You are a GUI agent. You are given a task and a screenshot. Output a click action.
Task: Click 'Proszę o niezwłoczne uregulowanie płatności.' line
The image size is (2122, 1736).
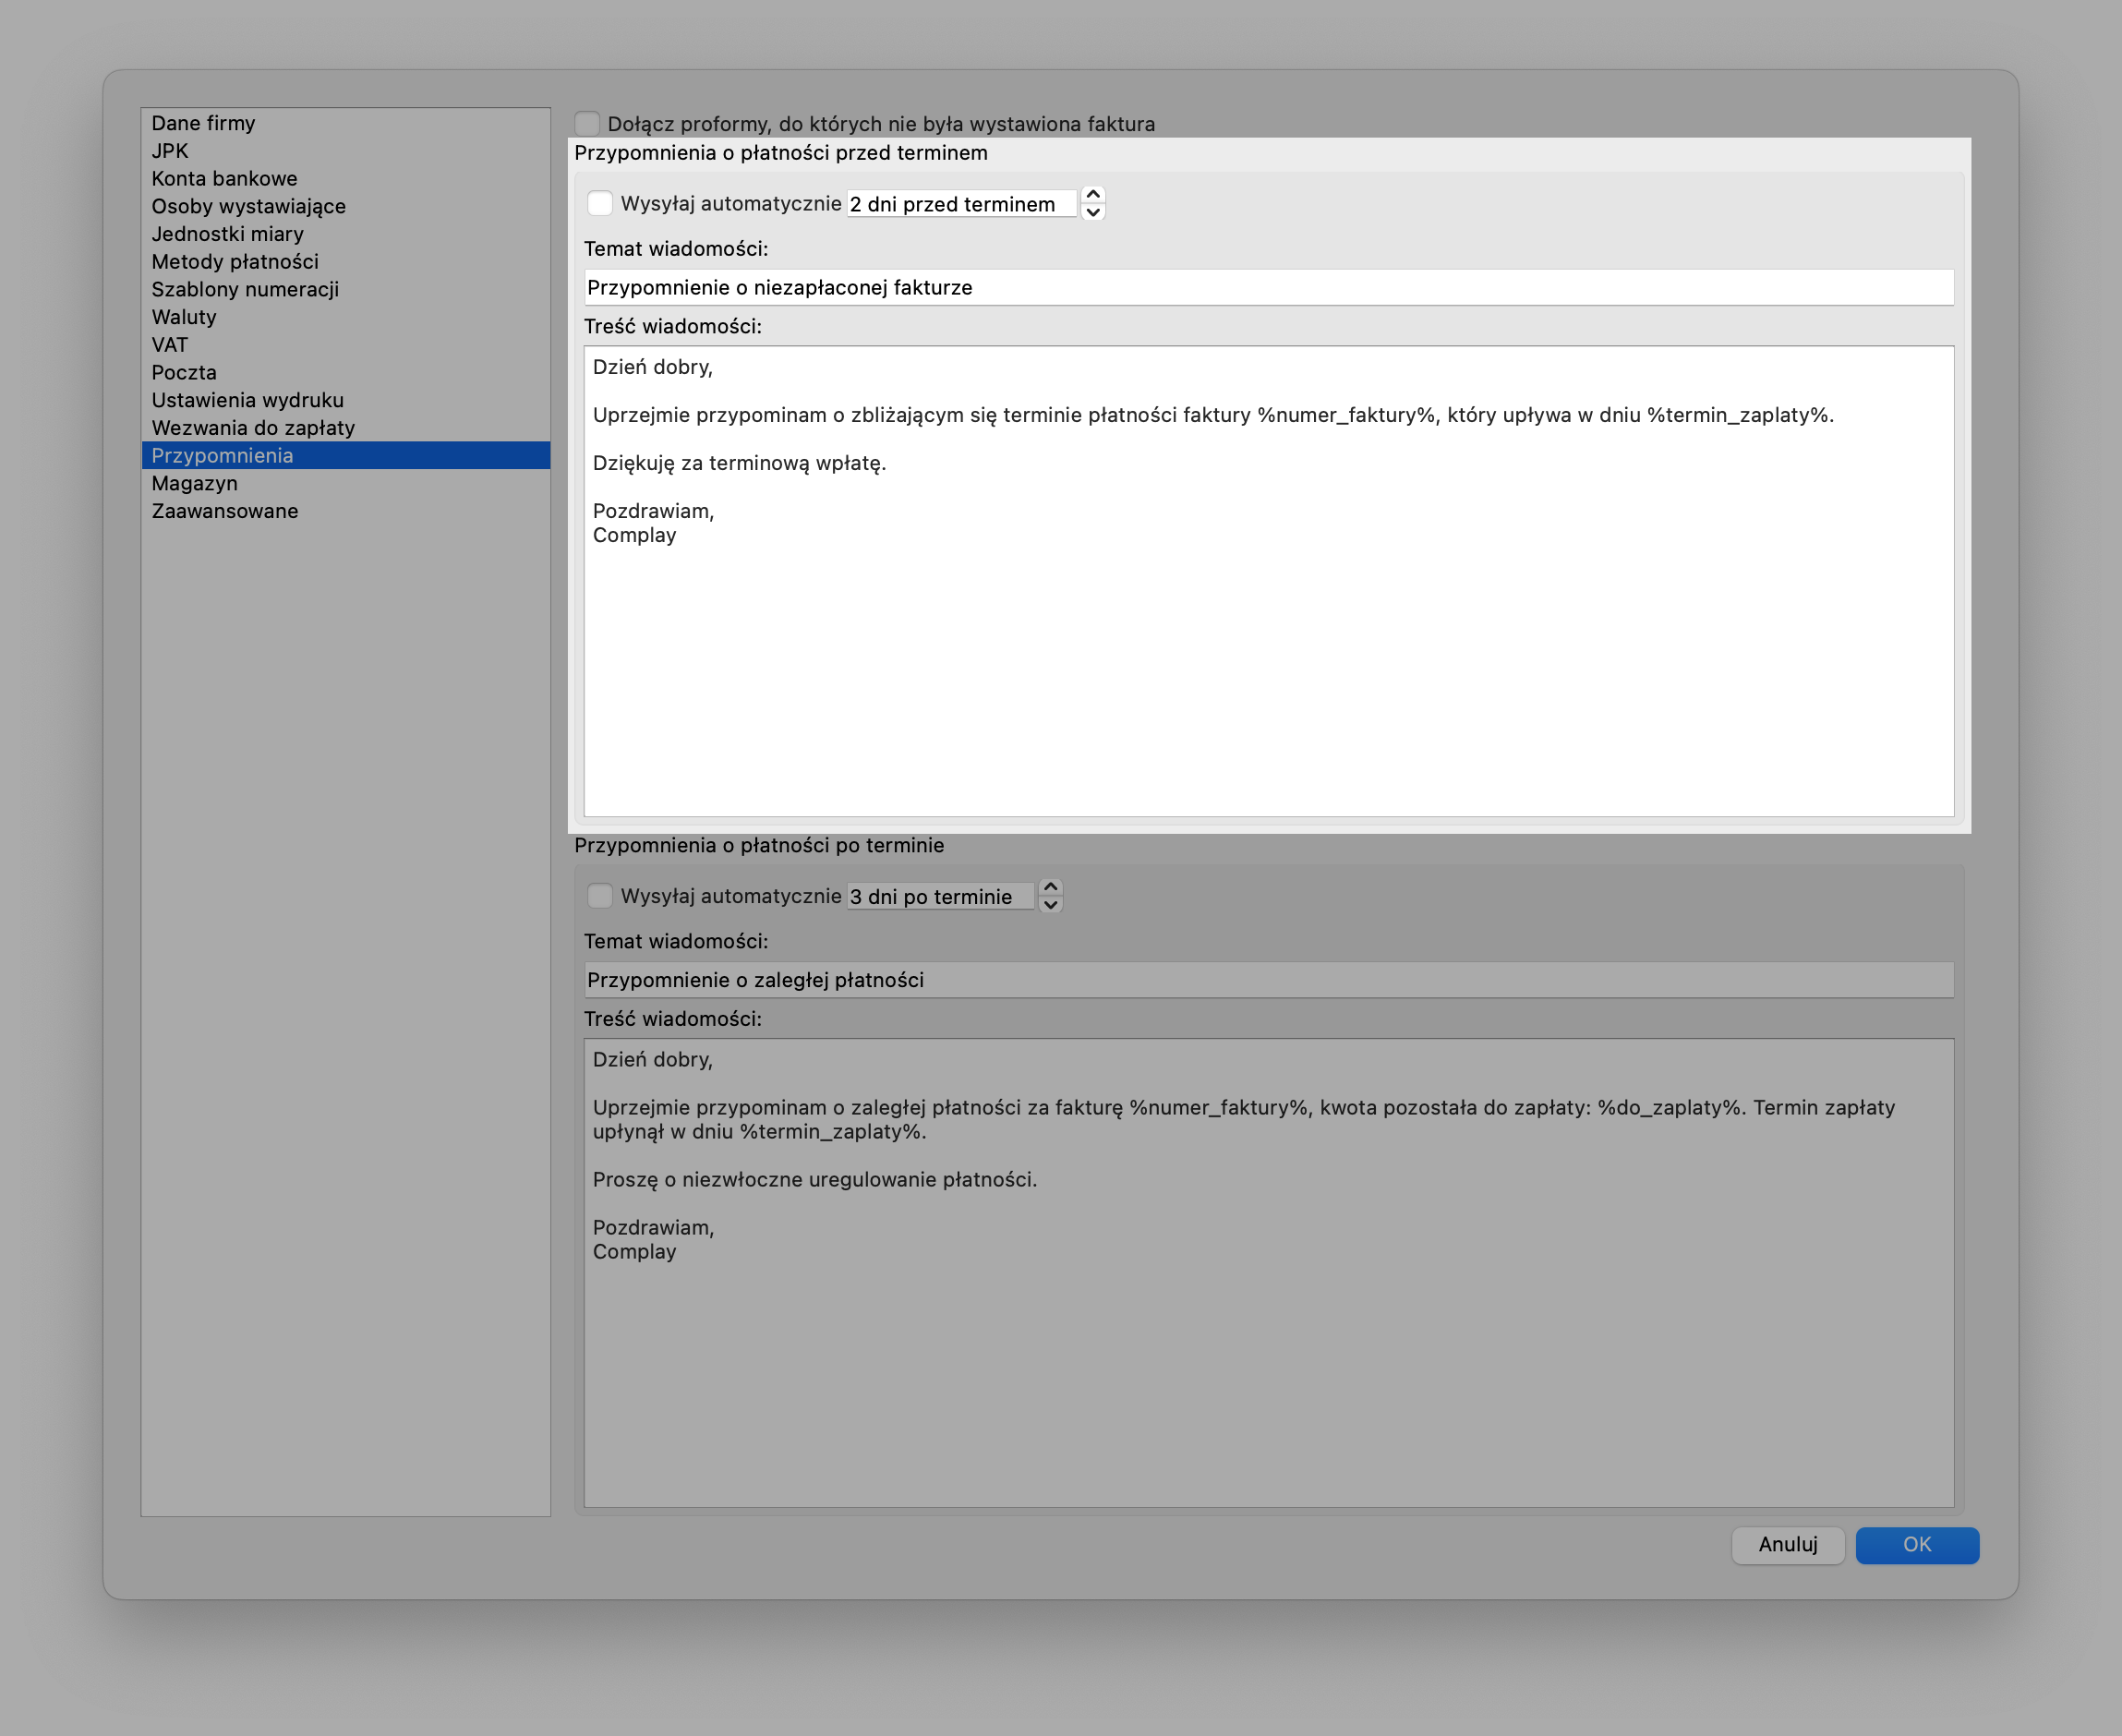point(815,1180)
